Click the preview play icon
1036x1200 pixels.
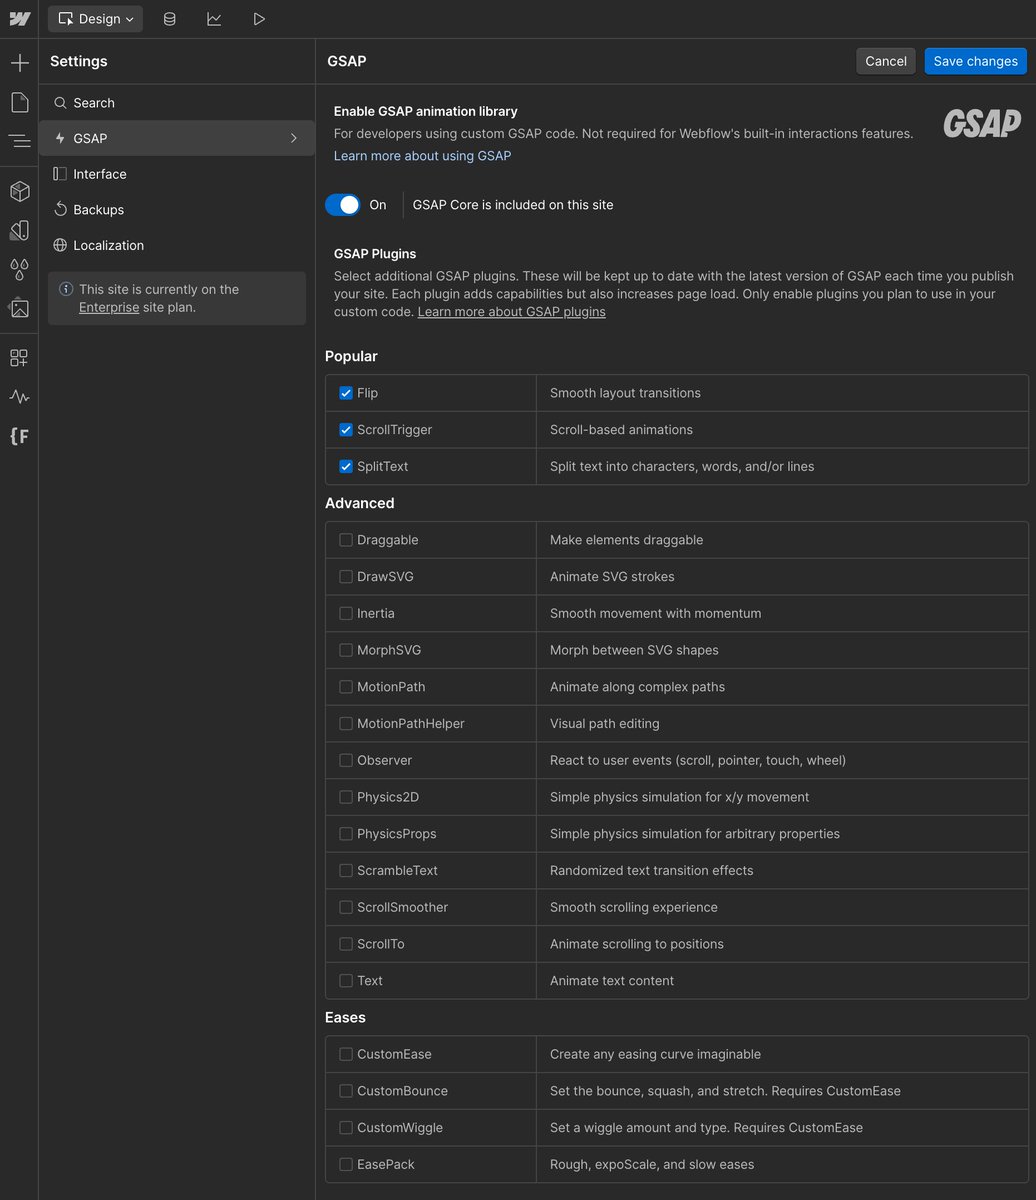[x=259, y=19]
